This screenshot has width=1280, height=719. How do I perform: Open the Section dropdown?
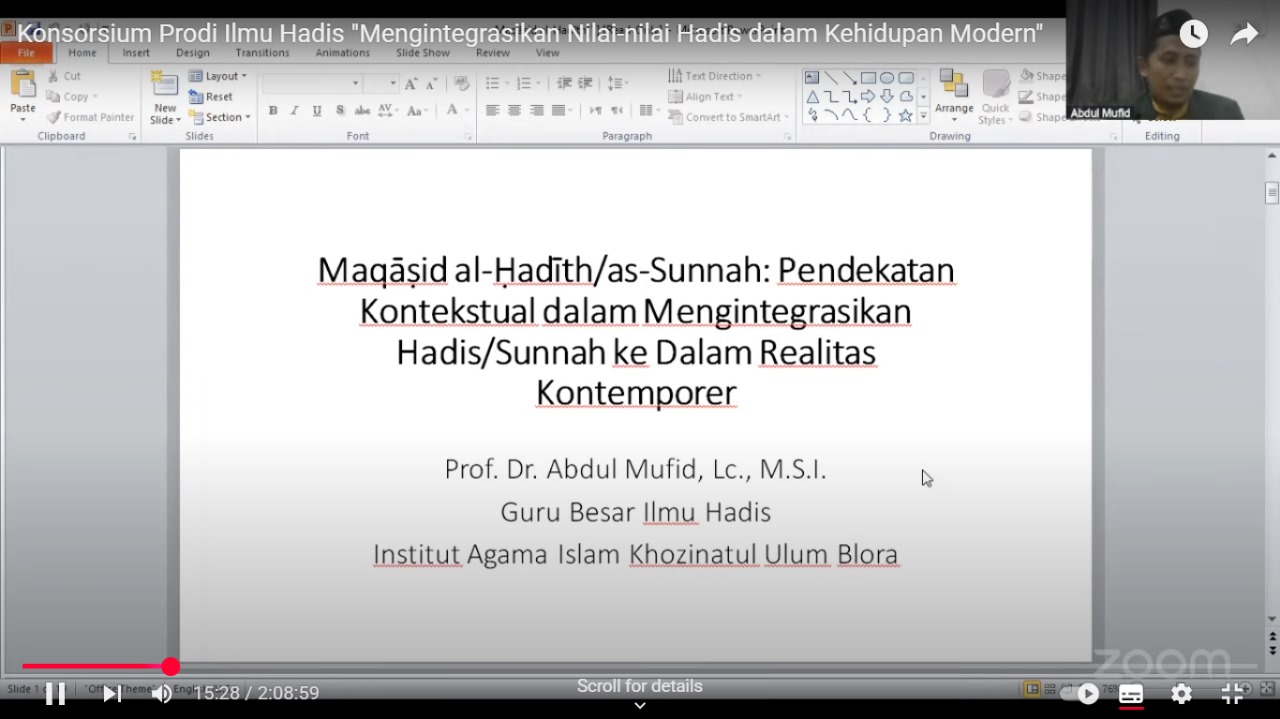[x=219, y=117]
